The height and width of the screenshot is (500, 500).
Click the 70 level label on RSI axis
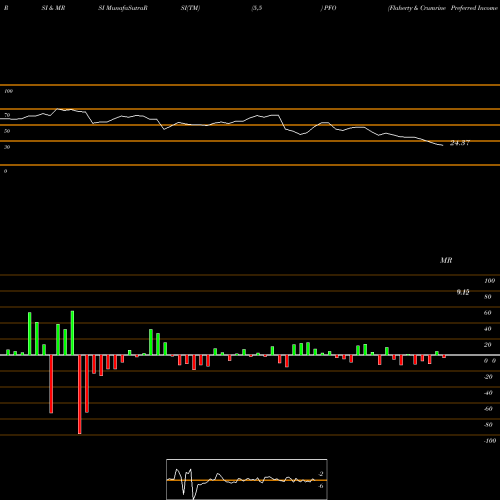click(x=7, y=115)
